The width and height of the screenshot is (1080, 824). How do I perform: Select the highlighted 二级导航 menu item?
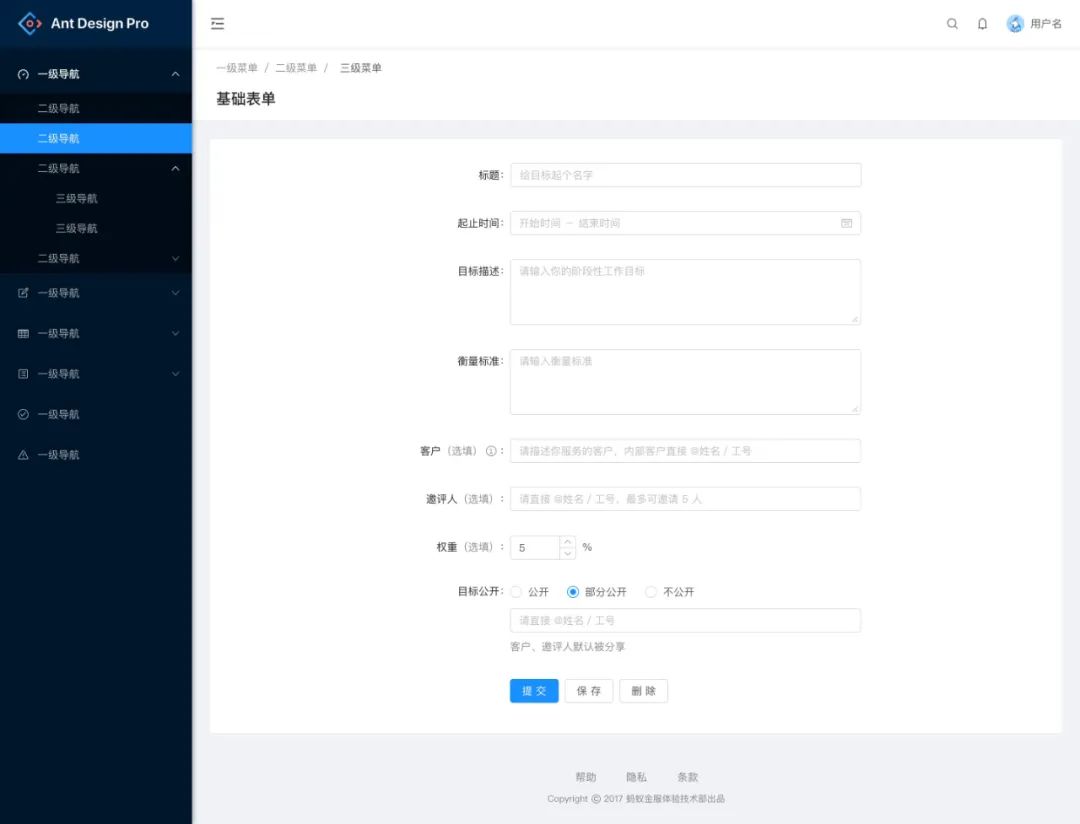click(x=96, y=138)
